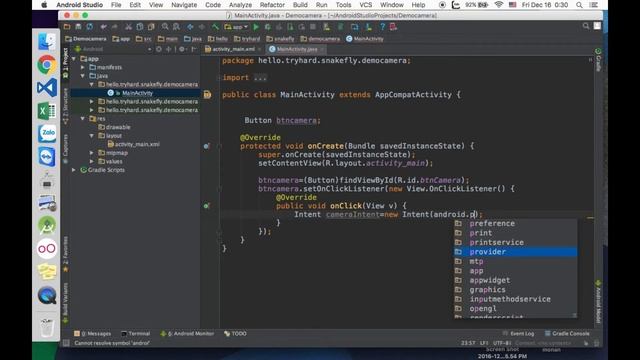
Task: Click the Synchronize toolbar icon
Action: [90, 27]
